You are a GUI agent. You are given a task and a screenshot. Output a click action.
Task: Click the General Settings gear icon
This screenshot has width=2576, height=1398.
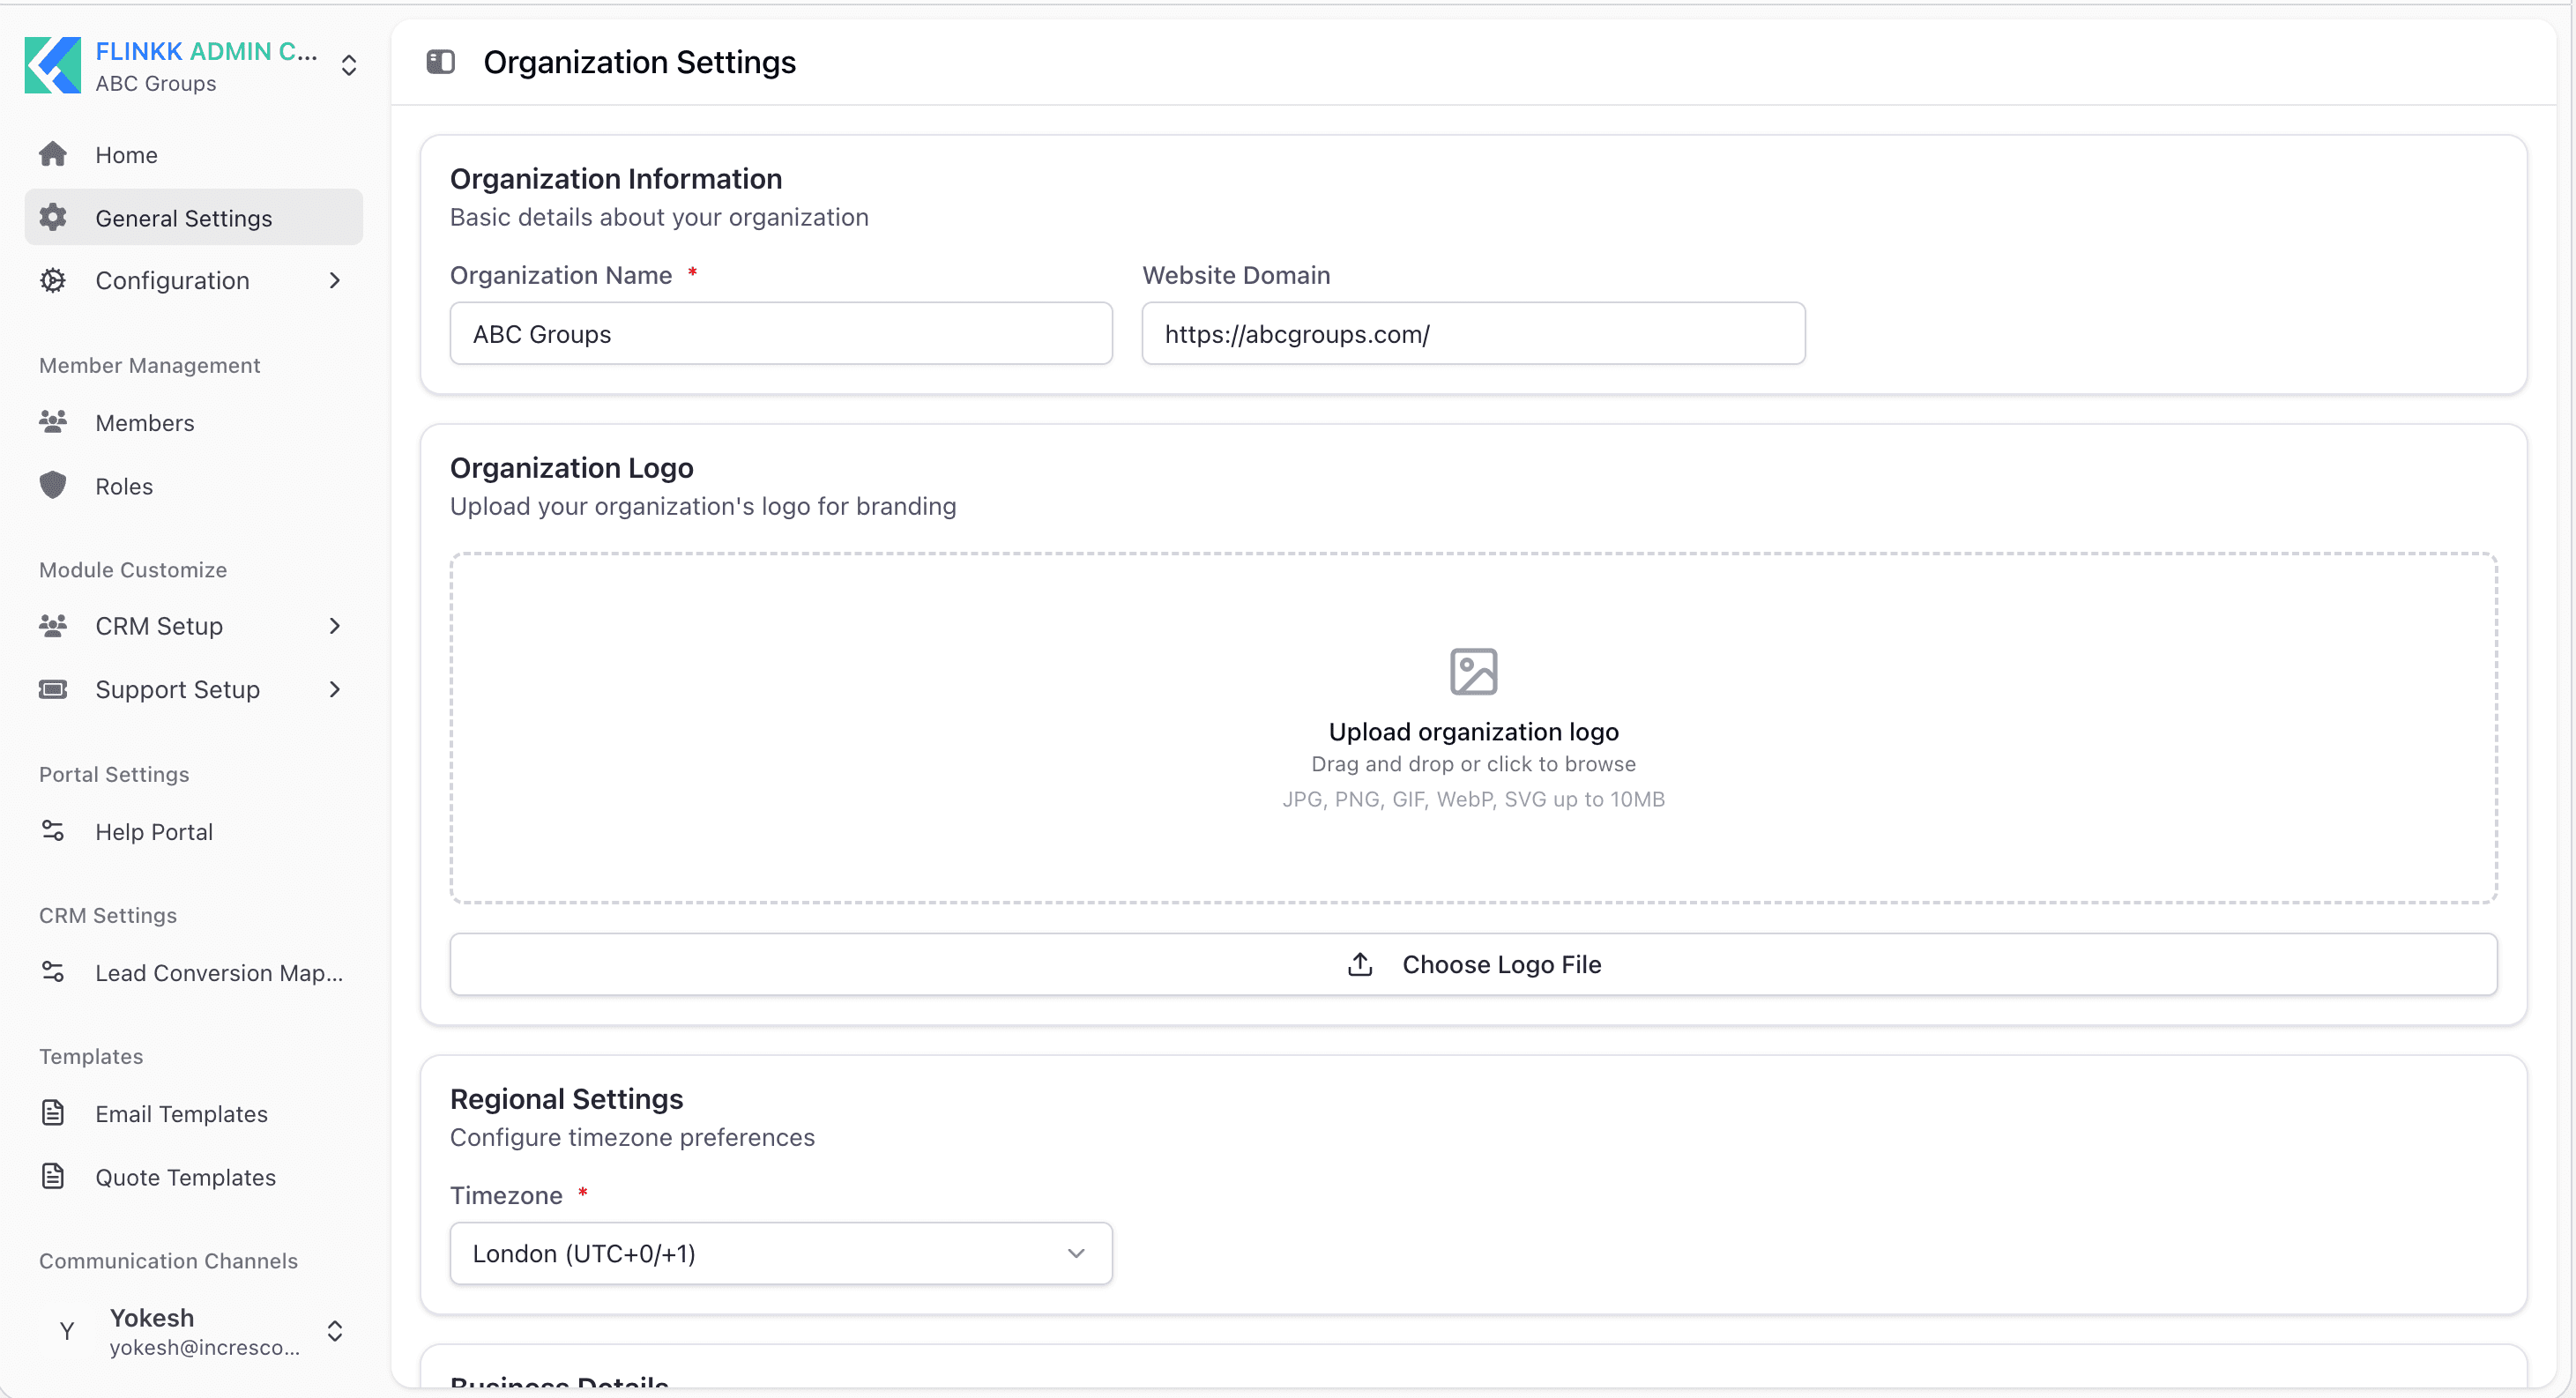[53, 217]
